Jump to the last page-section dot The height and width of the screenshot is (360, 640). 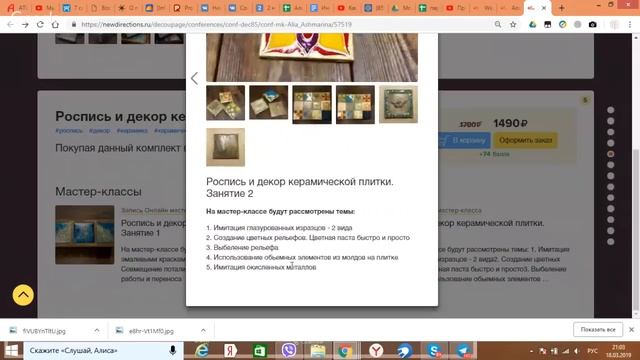click(x=611, y=242)
